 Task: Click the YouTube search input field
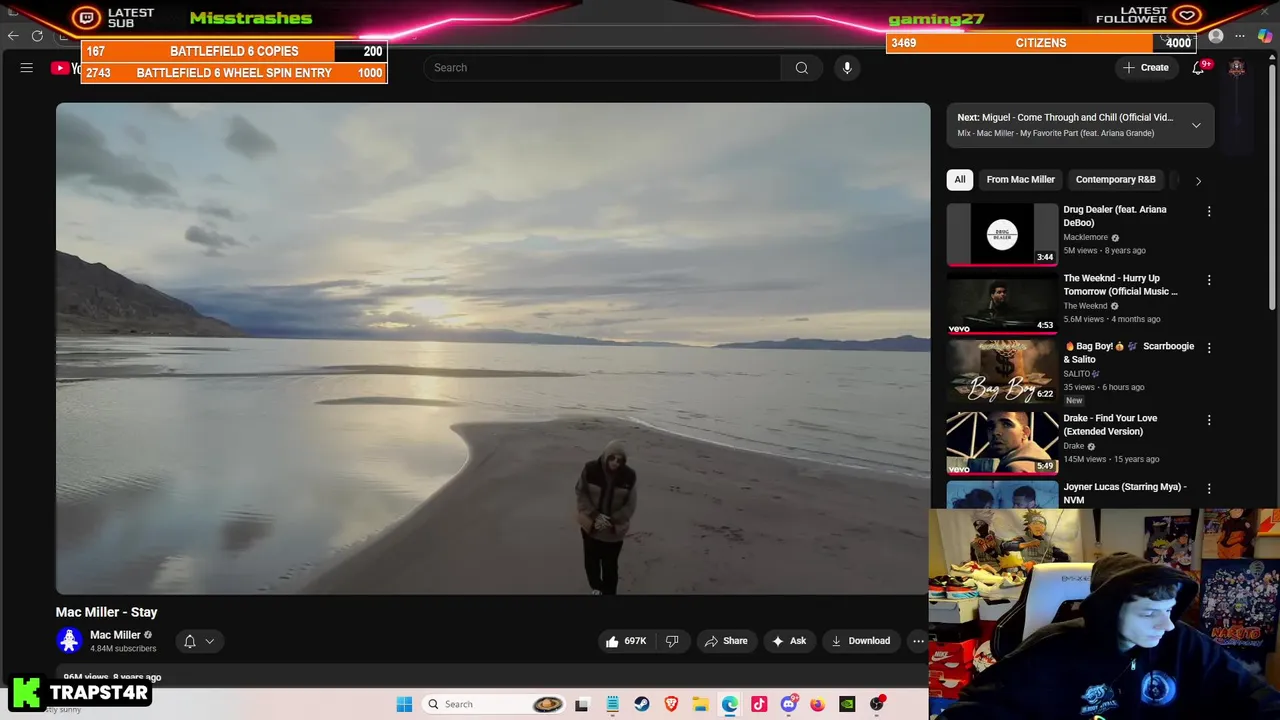[602, 68]
